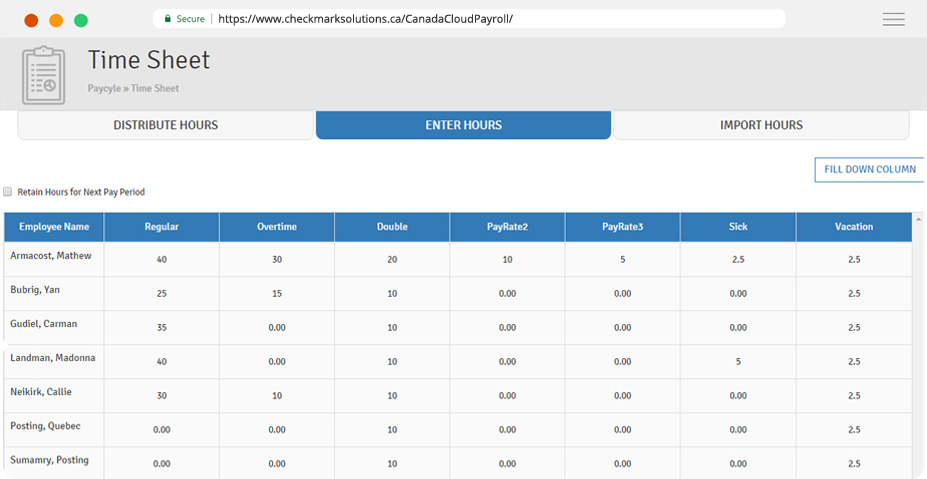
Task: Open the Import Hours tab
Action: 761,125
